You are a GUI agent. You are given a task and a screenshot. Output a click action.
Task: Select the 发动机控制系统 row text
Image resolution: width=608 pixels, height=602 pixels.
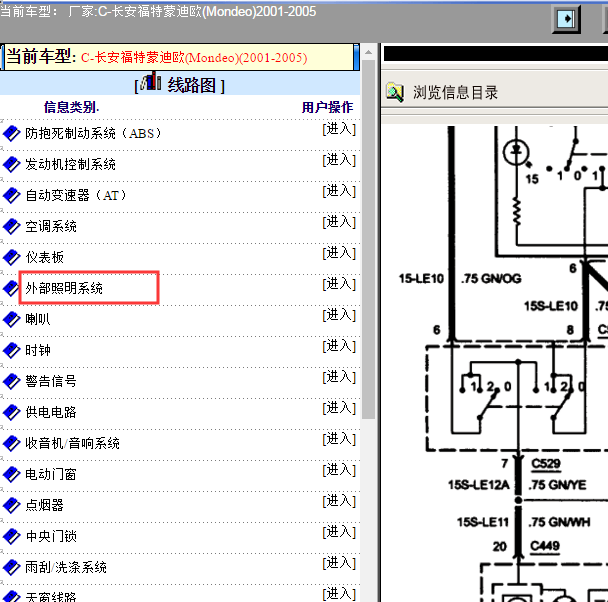coord(71,165)
